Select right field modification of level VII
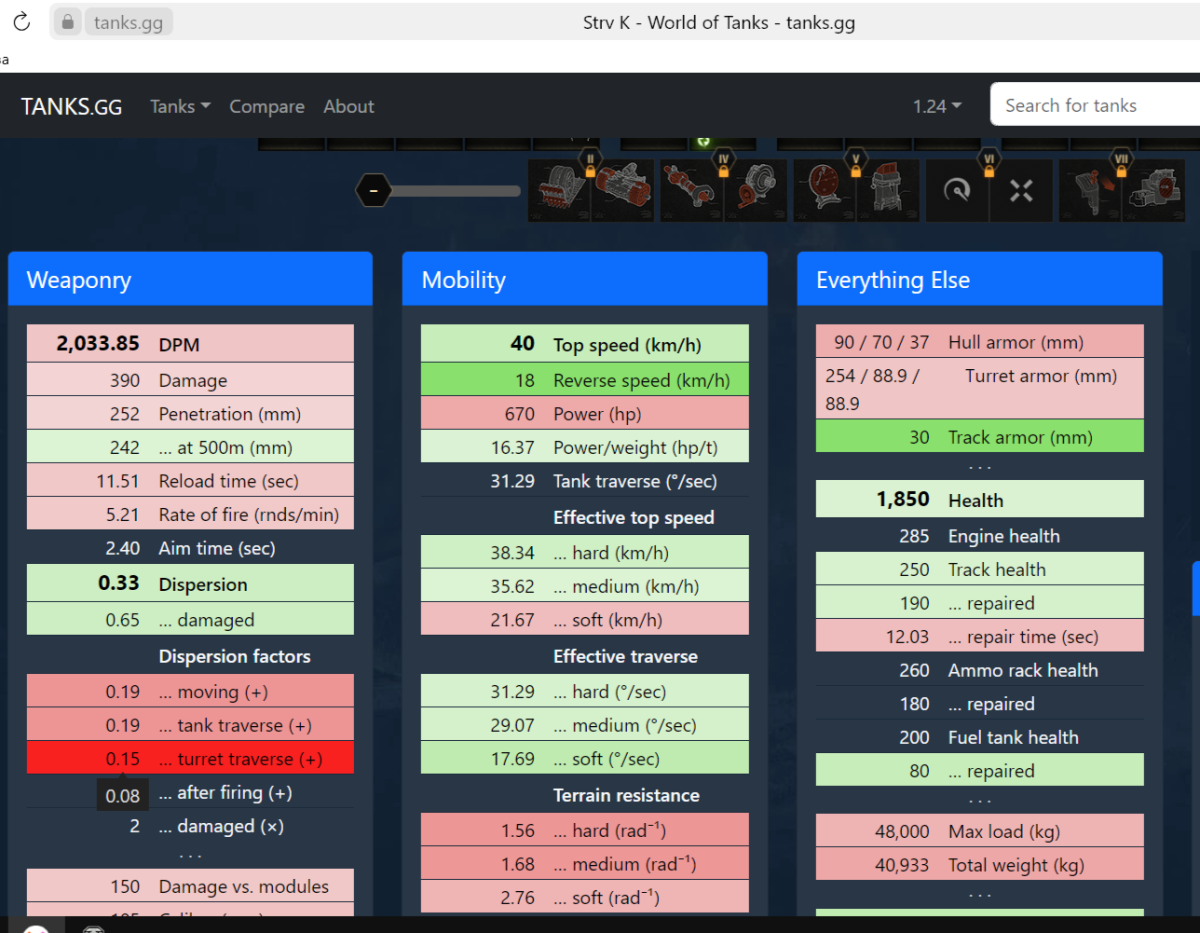 (x=1155, y=191)
